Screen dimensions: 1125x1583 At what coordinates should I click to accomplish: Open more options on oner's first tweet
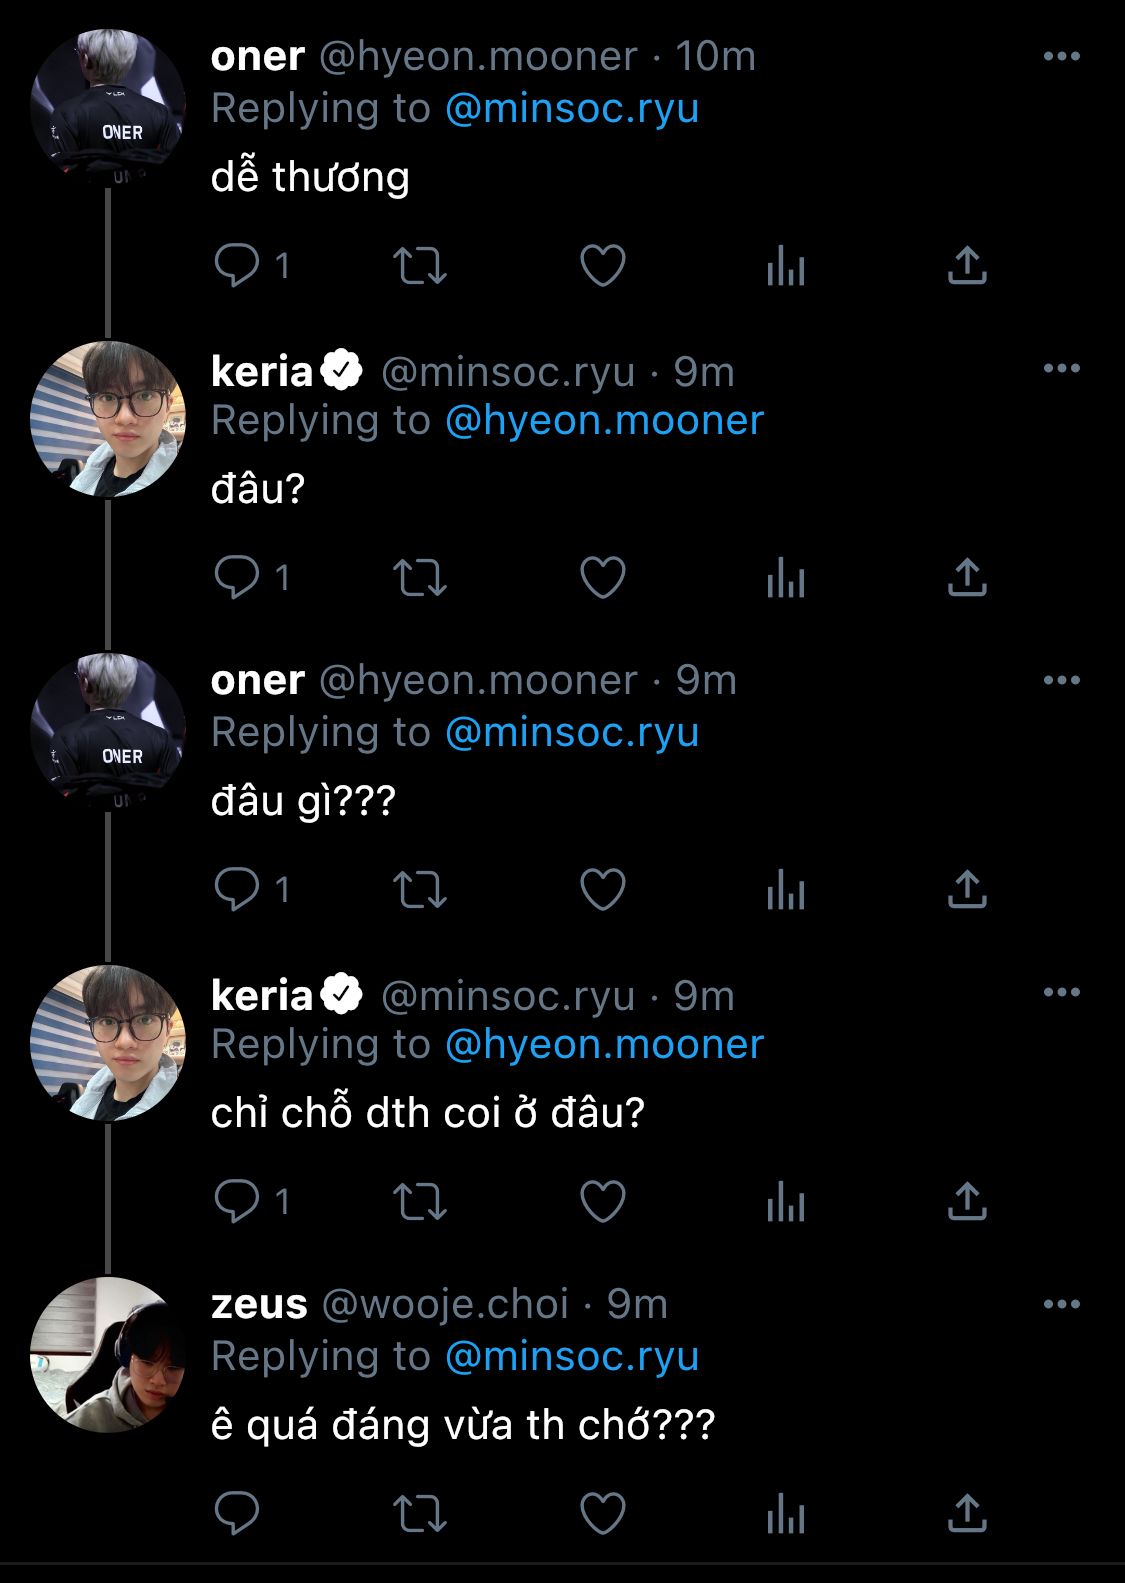(x=1061, y=56)
